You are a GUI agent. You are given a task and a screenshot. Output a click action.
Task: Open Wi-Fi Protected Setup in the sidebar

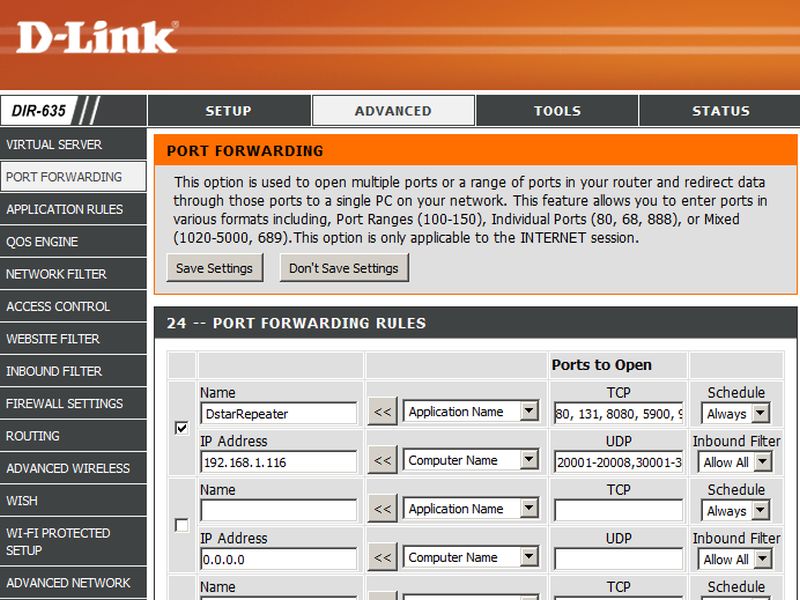tap(73, 541)
